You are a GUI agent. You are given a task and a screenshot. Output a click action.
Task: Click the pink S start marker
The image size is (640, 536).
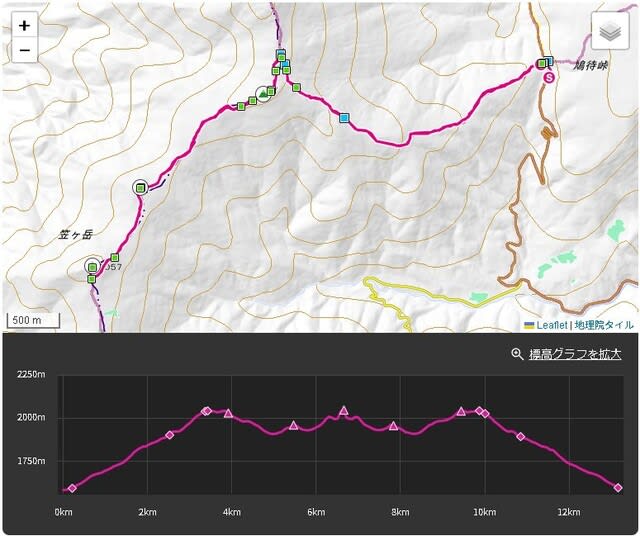(x=548, y=79)
